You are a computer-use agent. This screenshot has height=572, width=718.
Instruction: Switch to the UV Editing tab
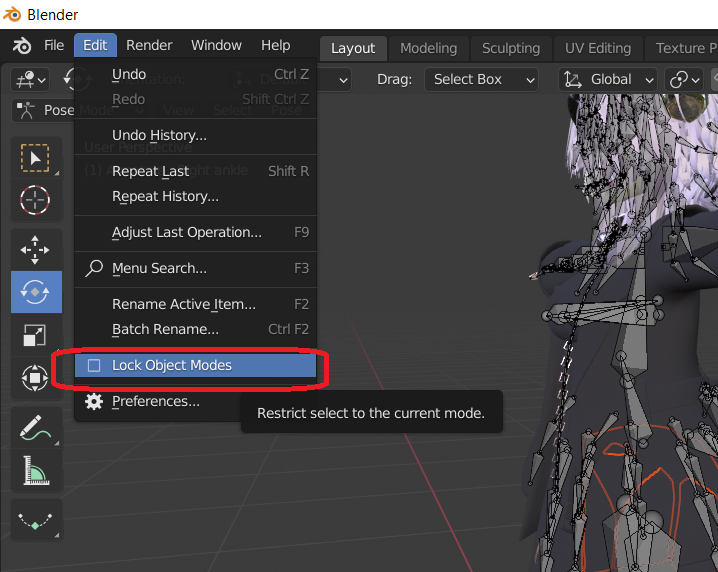598,48
